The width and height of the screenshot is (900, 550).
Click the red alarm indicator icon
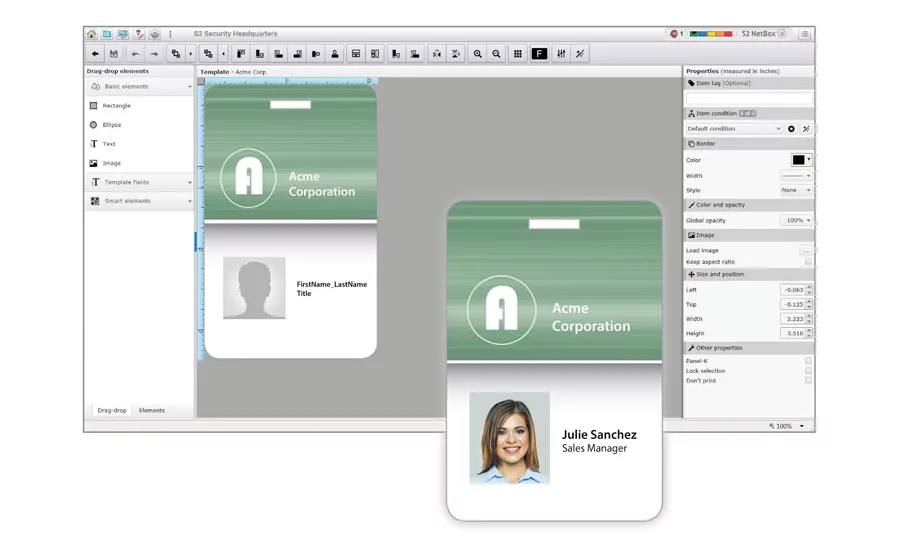[674, 33]
